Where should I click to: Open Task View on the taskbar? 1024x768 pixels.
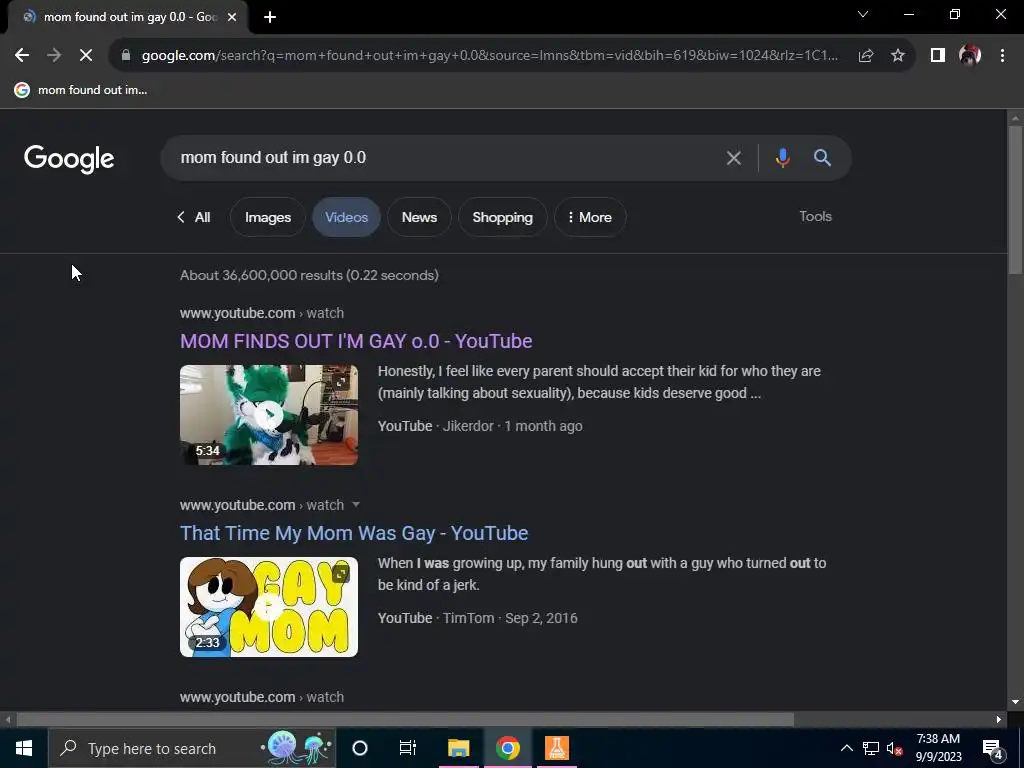click(408, 748)
